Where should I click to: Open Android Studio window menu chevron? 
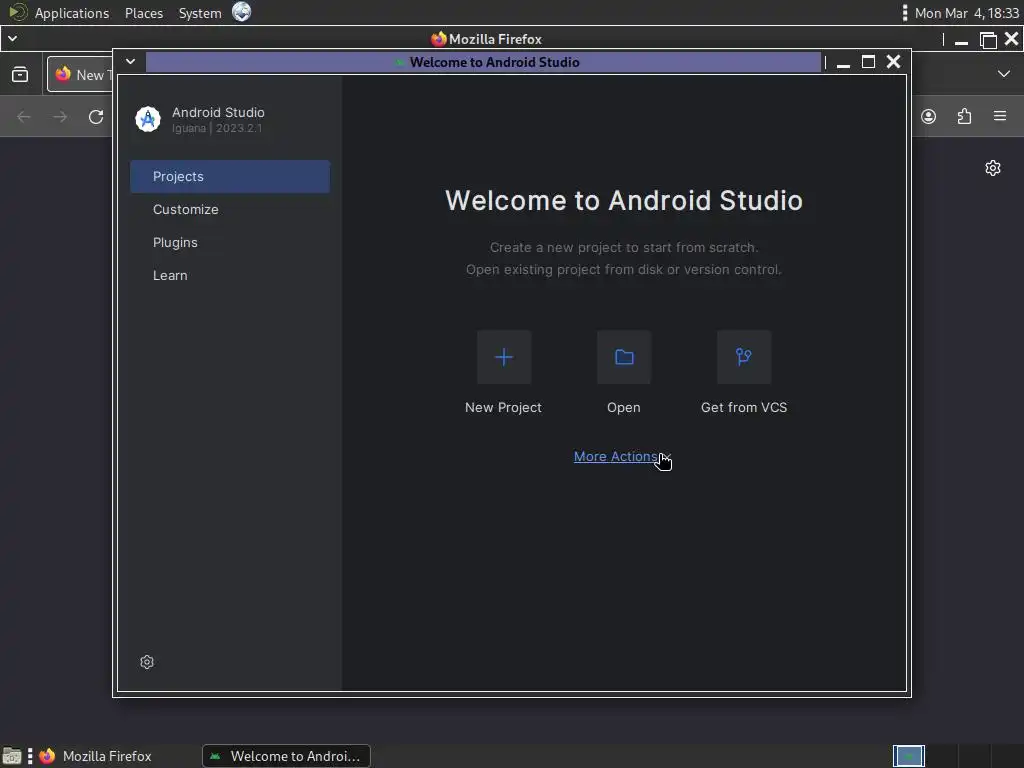pos(131,61)
